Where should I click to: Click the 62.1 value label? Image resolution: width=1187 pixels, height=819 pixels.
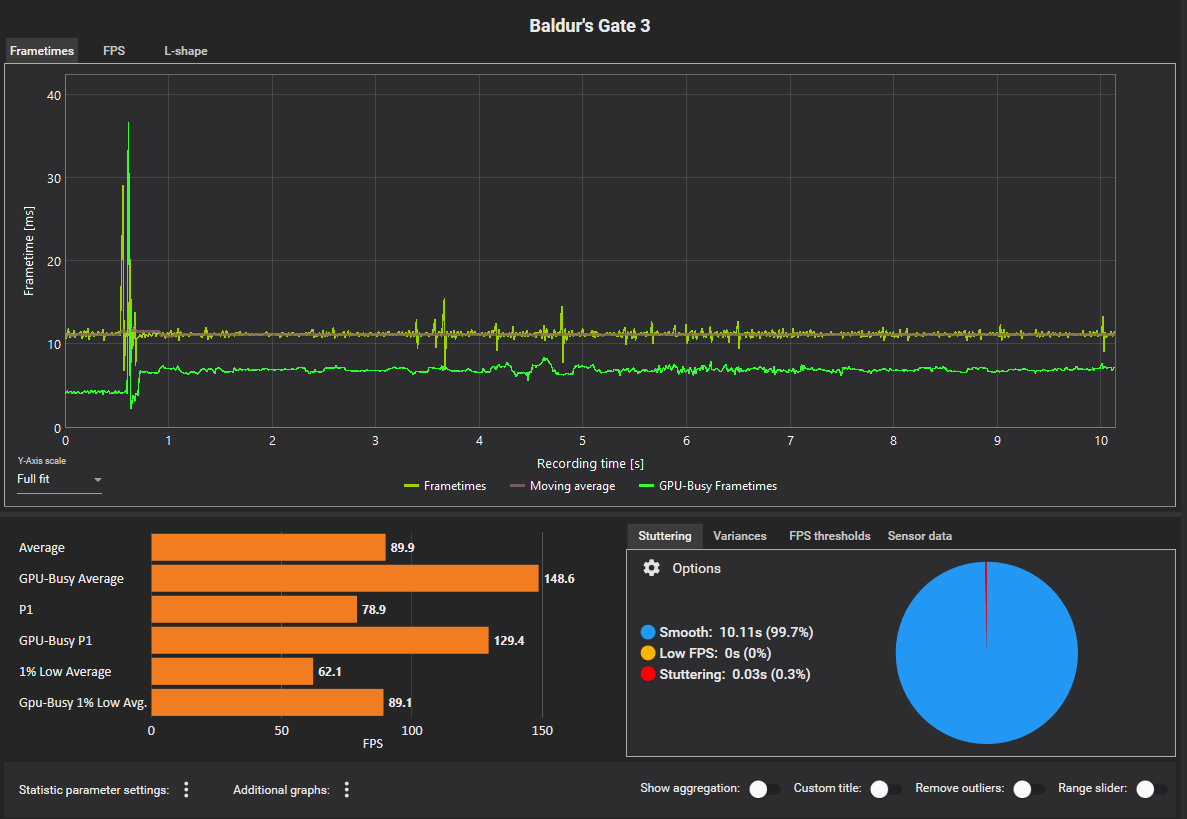click(x=329, y=671)
